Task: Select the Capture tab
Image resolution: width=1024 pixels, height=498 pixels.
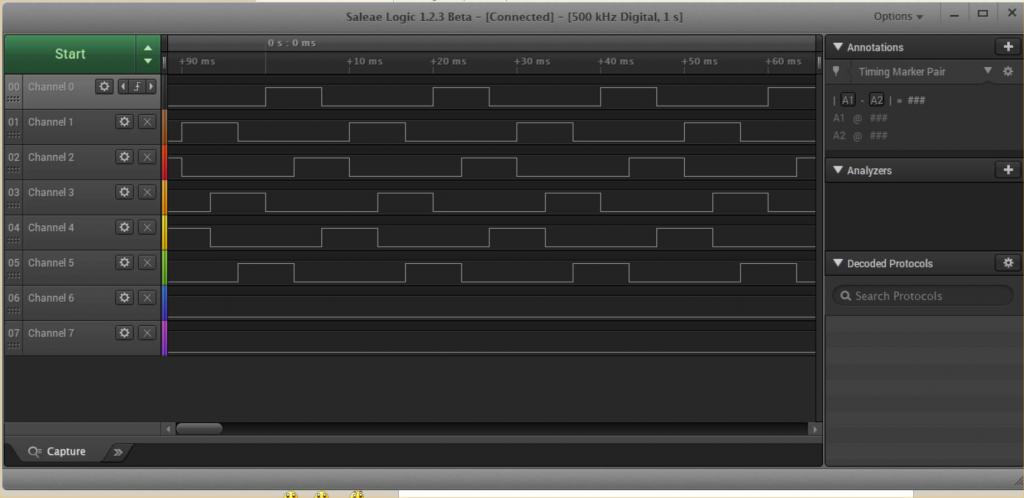Action: [58, 452]
